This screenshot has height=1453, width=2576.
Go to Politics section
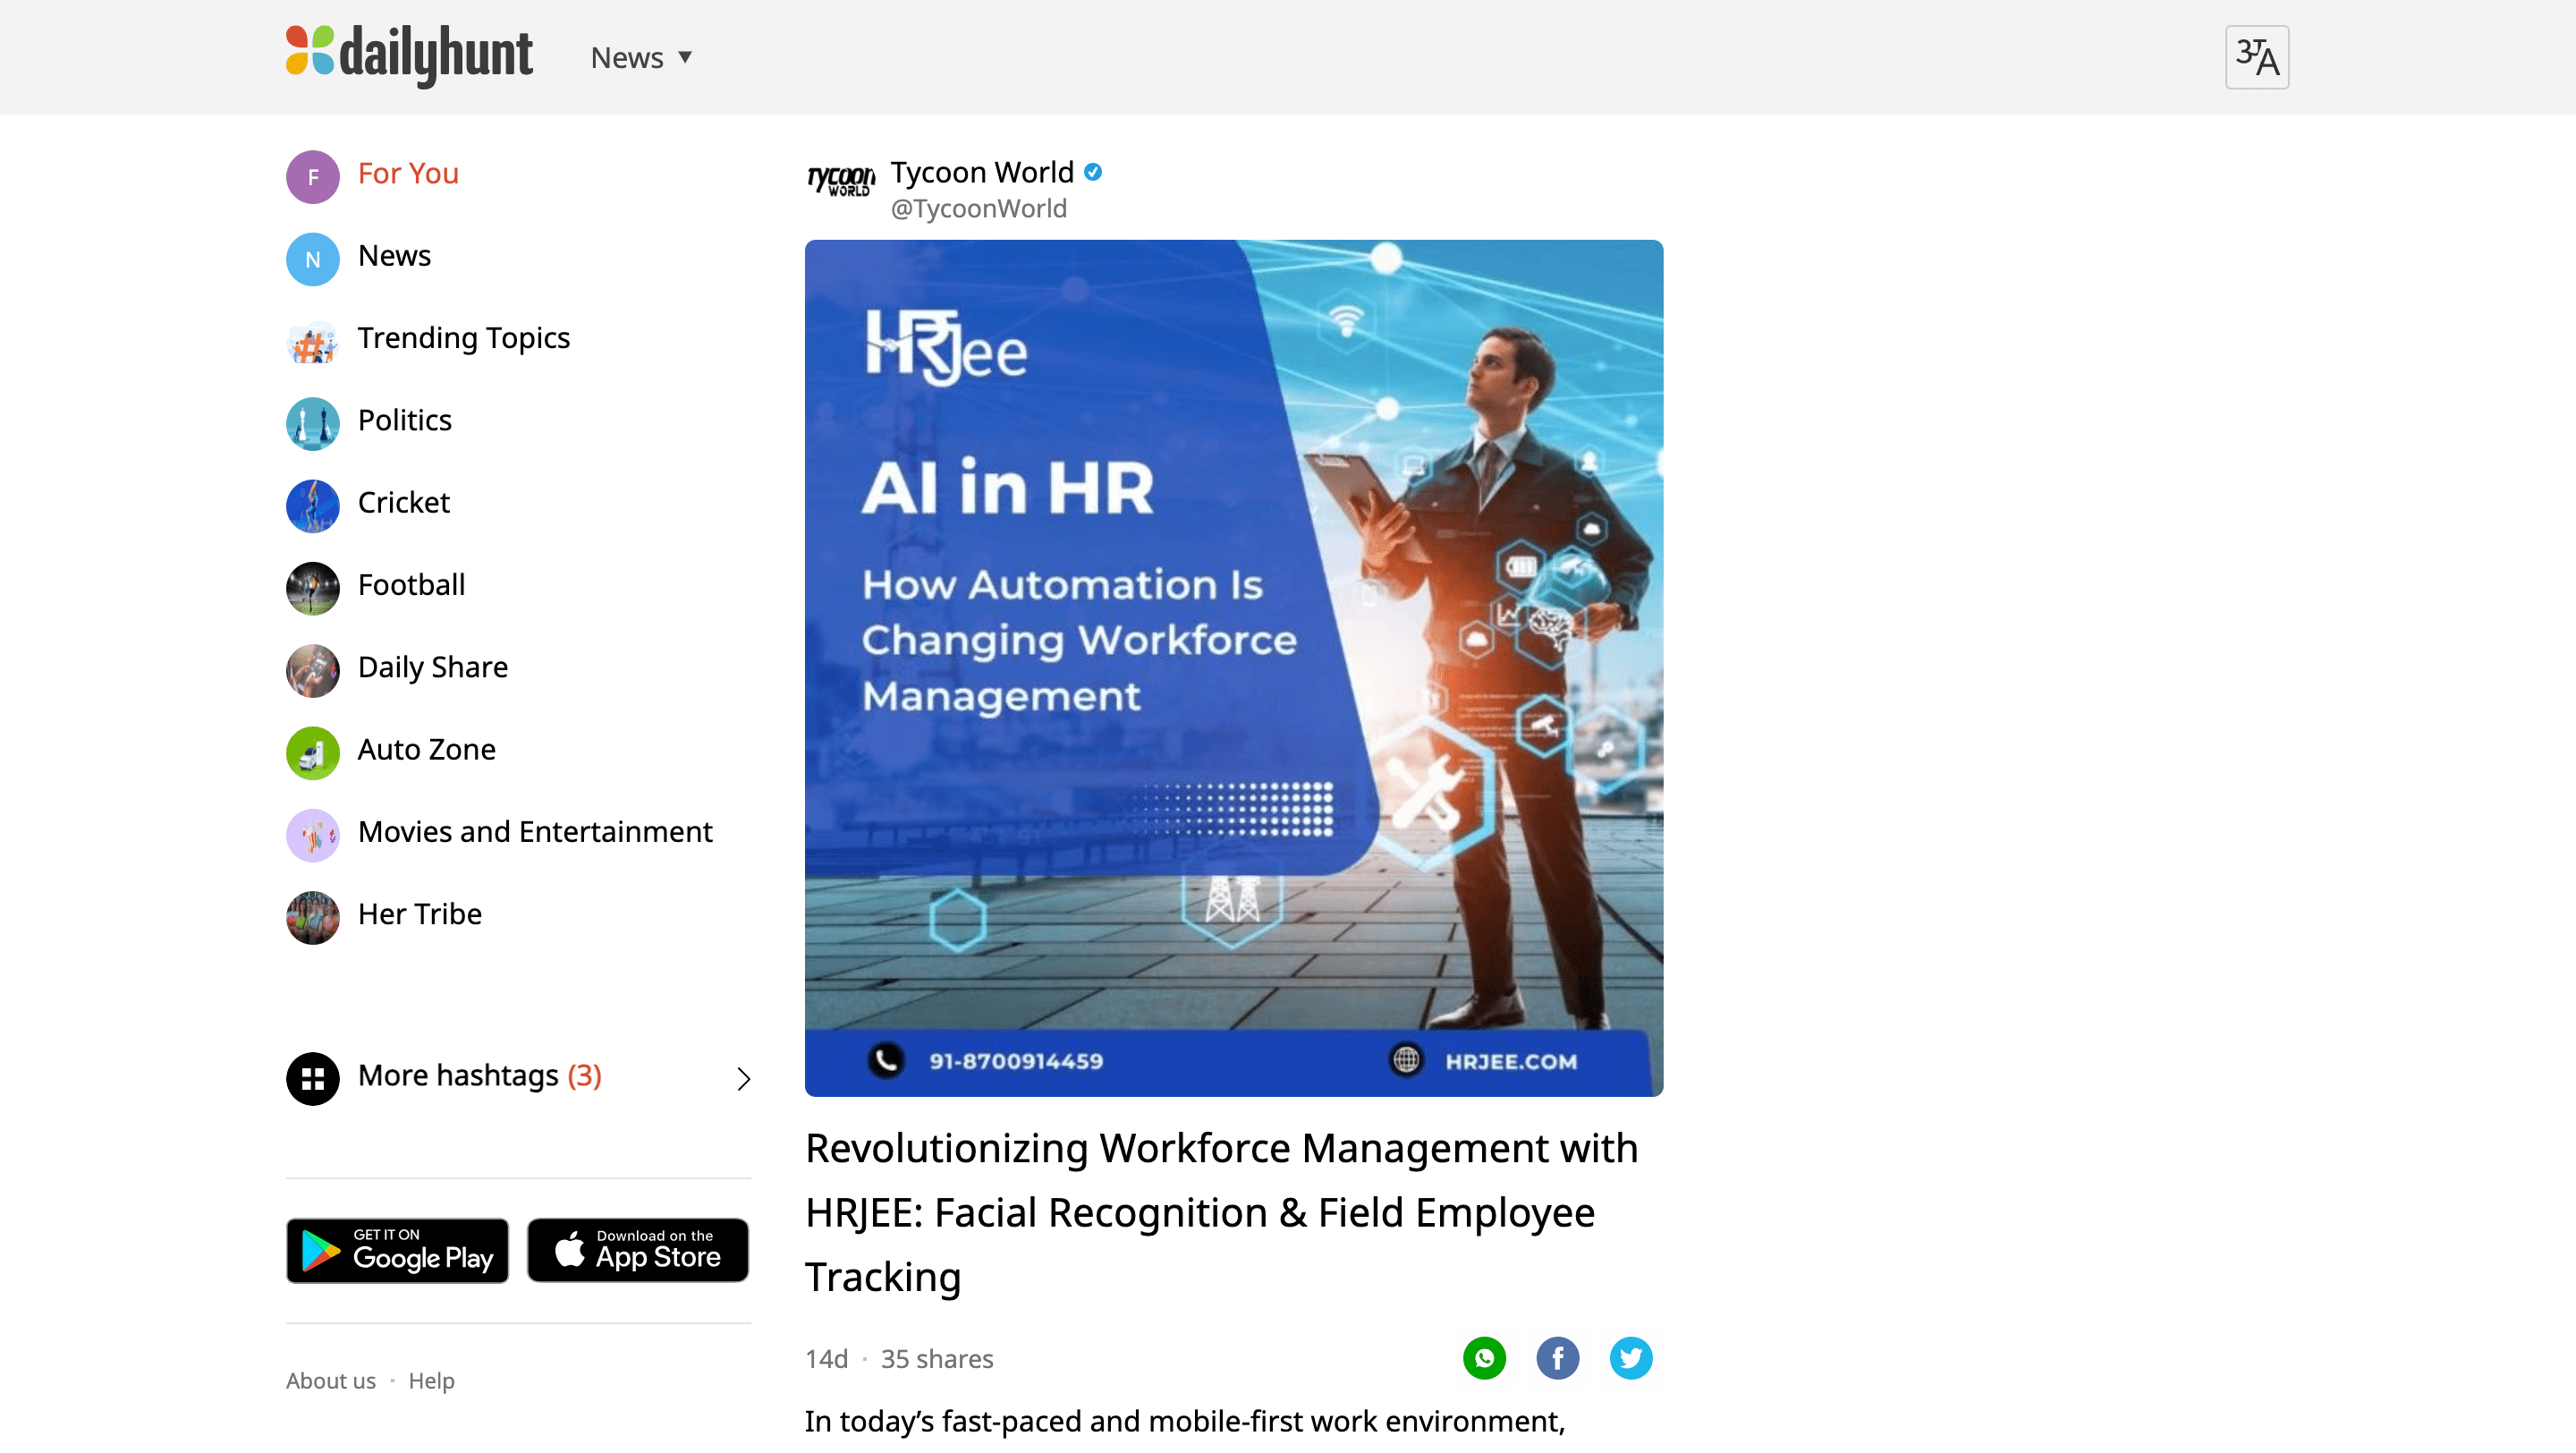(404, 420)
